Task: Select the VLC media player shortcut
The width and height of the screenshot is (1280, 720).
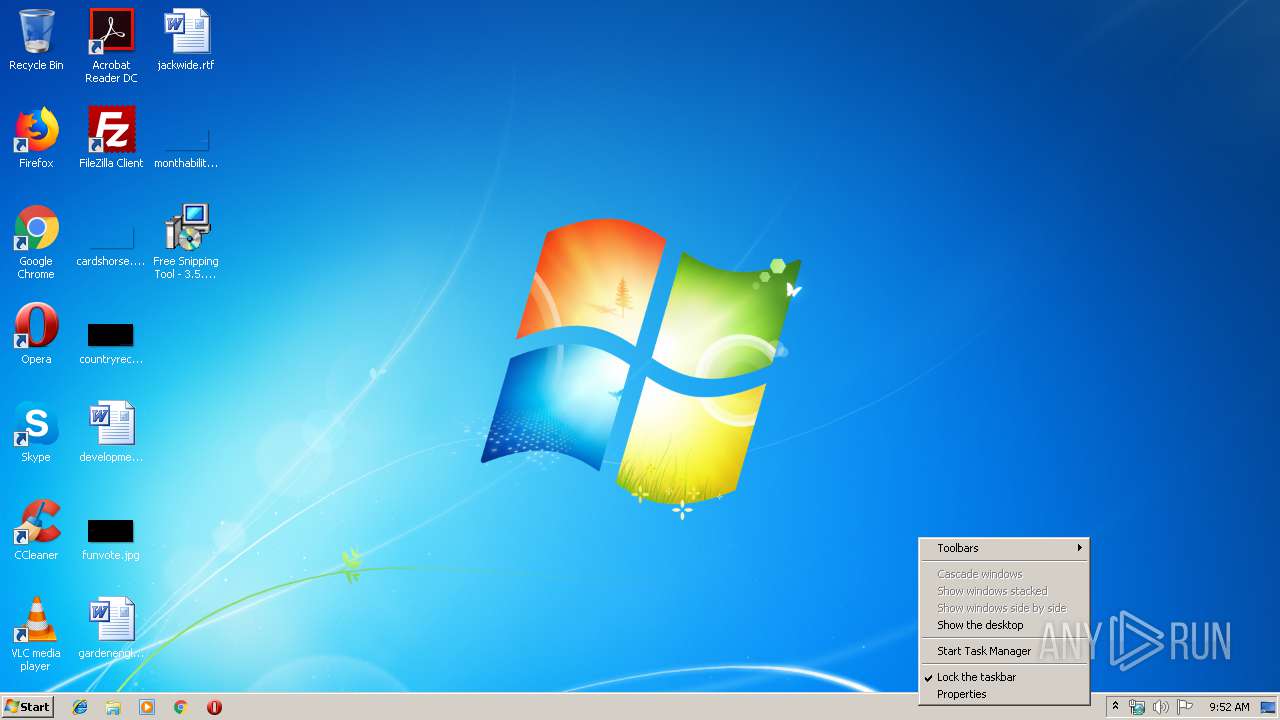Action: 36,634
